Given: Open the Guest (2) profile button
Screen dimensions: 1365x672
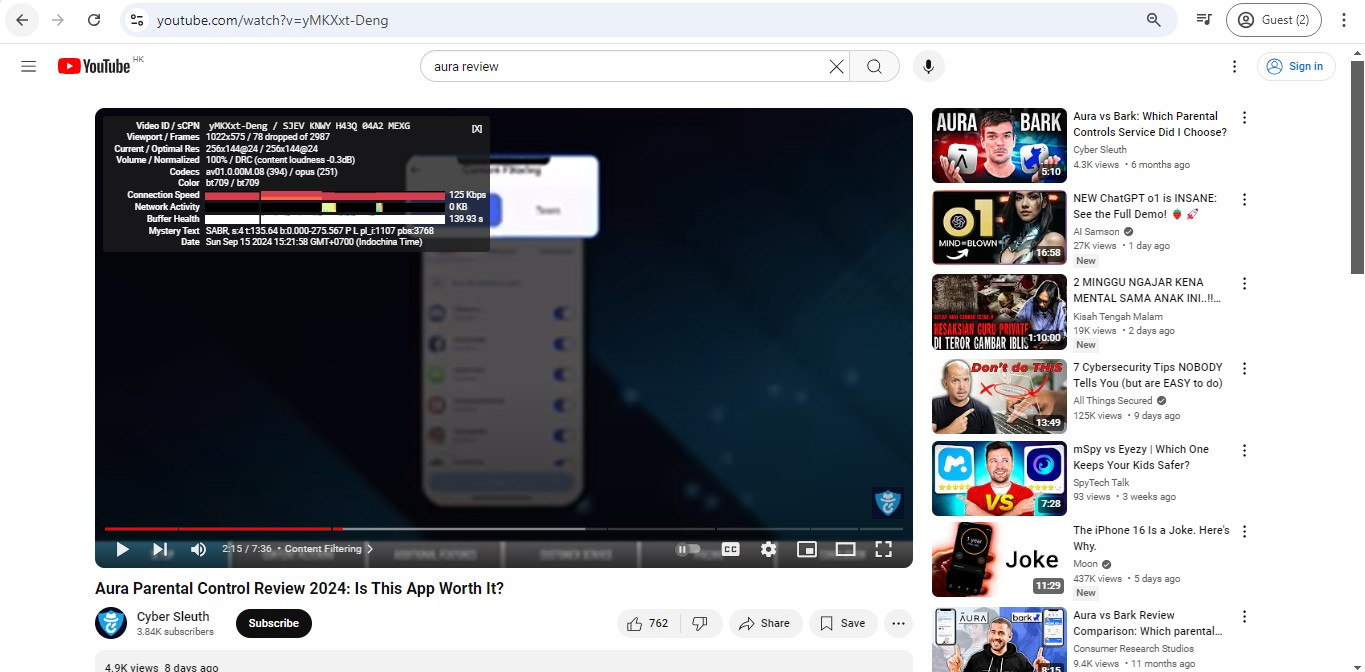Looking at the screenshot, I should [x=1274, y=20].
